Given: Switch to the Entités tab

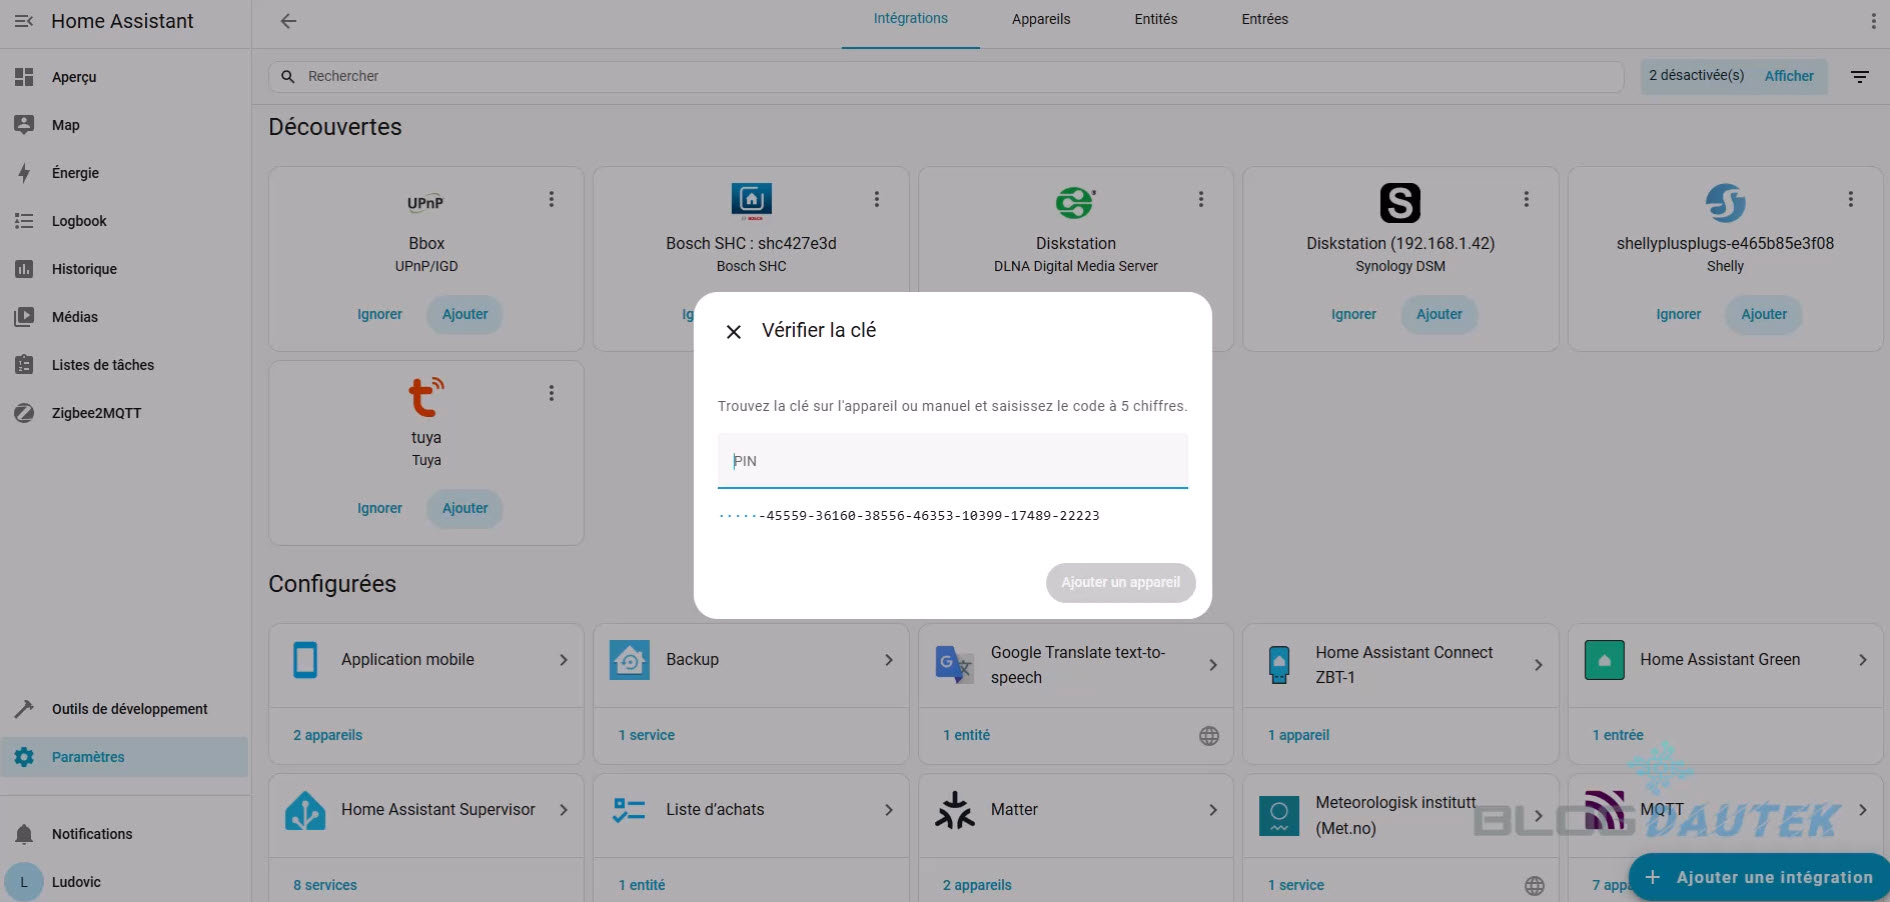Looking at the screenshot, I should (1155, 19).
